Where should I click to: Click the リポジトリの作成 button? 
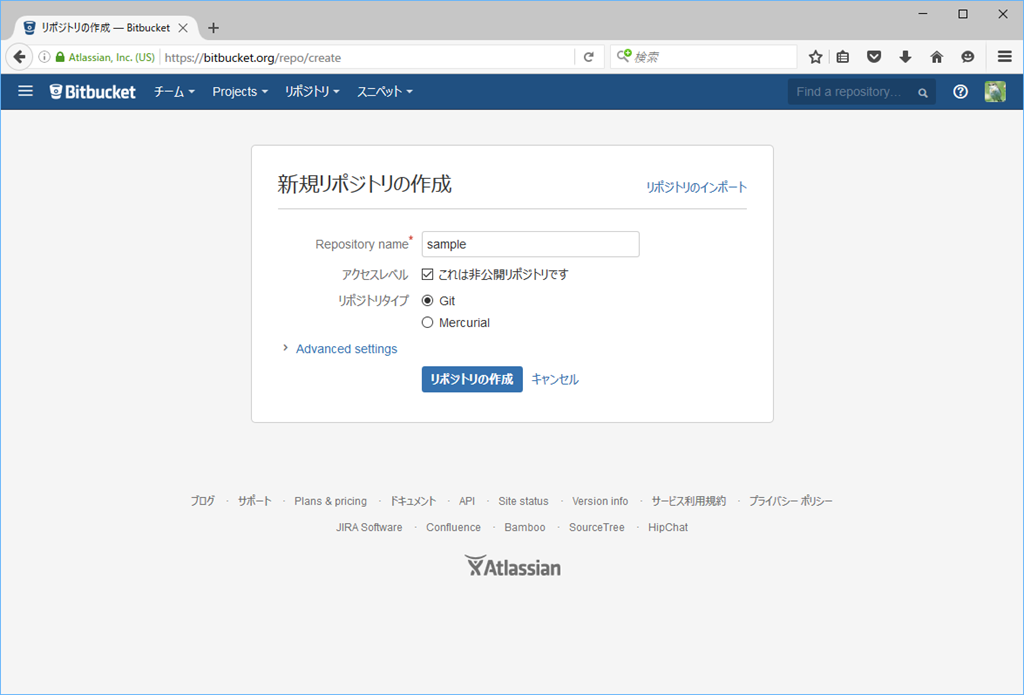click(x=472, y=379)
